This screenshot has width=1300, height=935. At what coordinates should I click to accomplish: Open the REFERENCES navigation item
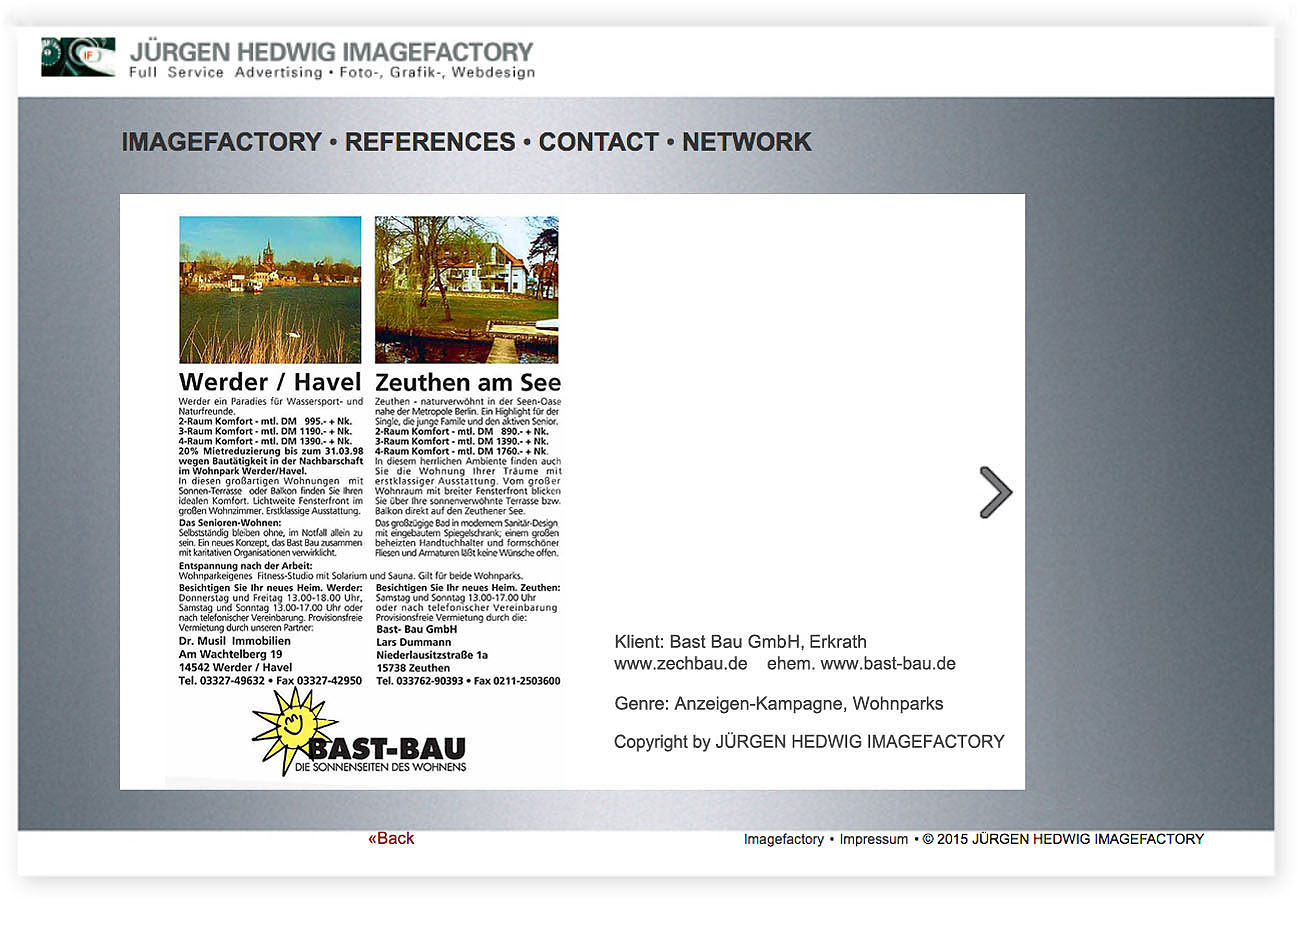click(x=430, y=142)
